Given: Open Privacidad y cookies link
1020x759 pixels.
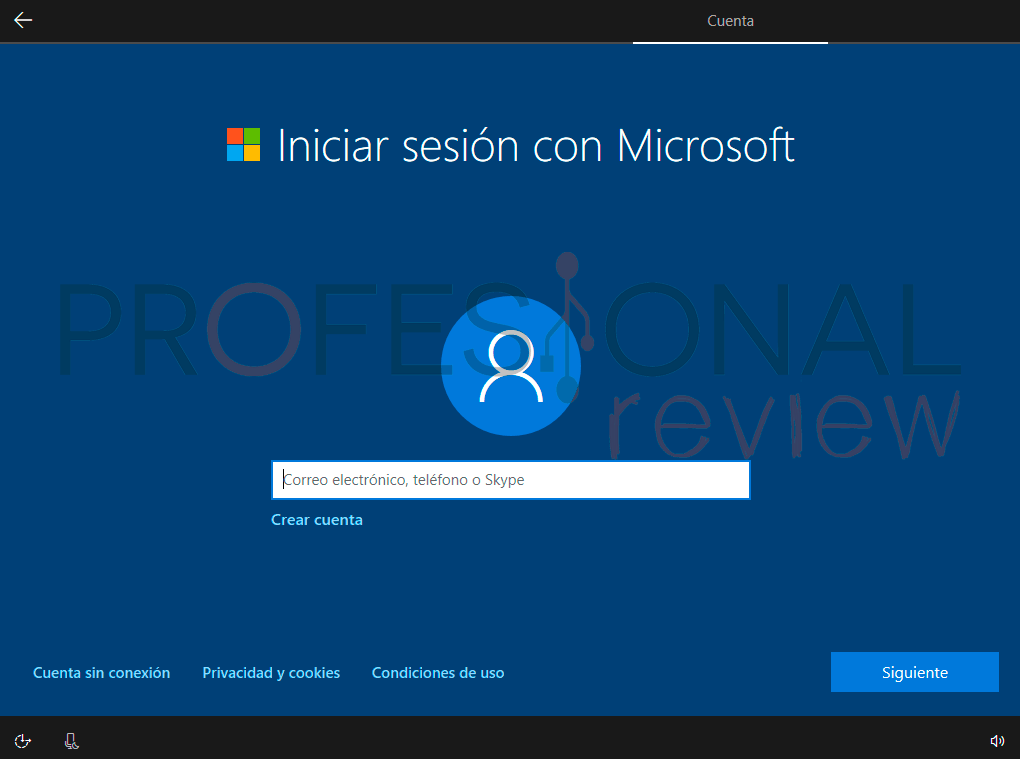Looking at the screenshot, I should click(x=271, y=673).
